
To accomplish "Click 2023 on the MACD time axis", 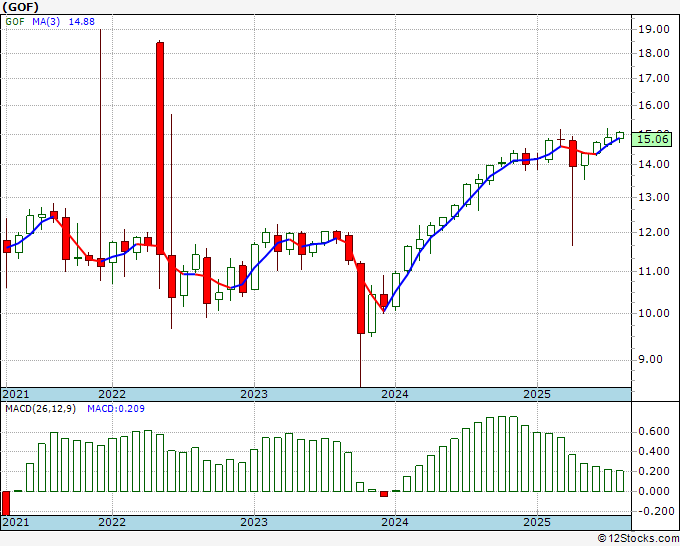I will pos(254,522).
